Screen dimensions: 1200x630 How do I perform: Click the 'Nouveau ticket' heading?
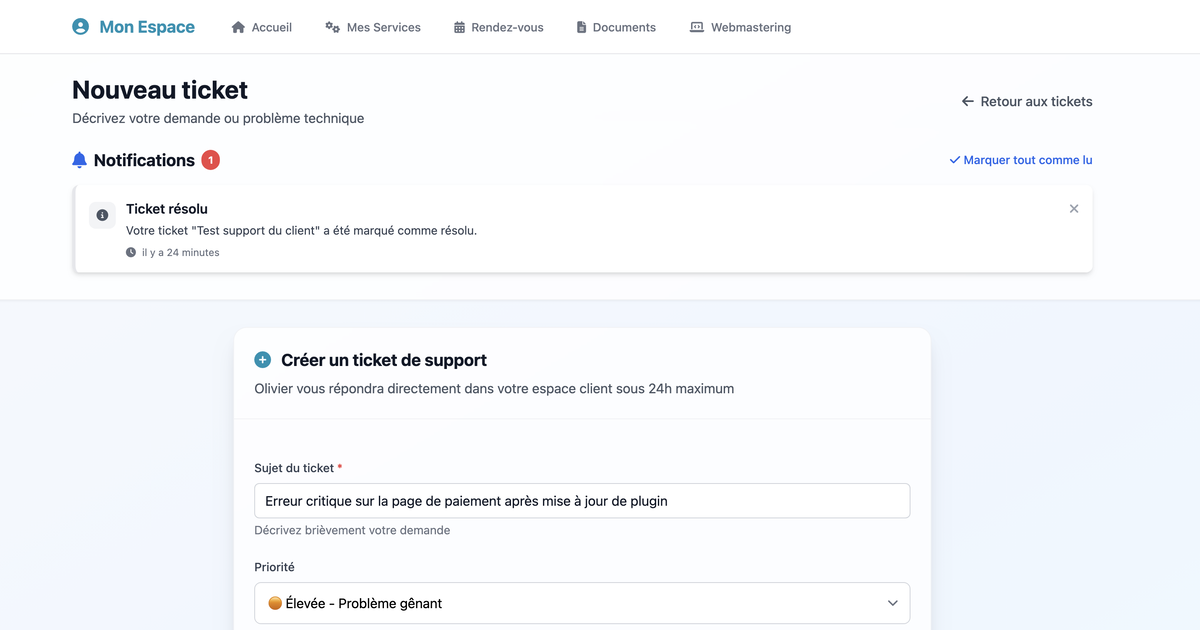click(x=160, y=90)
